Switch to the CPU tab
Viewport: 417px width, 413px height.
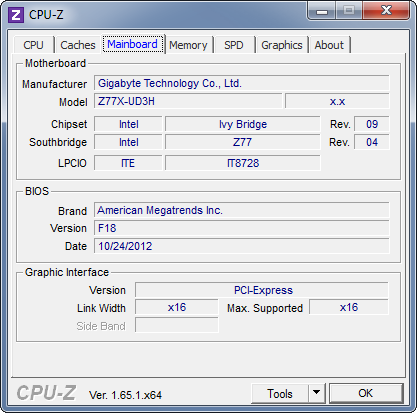coord(33,45)
